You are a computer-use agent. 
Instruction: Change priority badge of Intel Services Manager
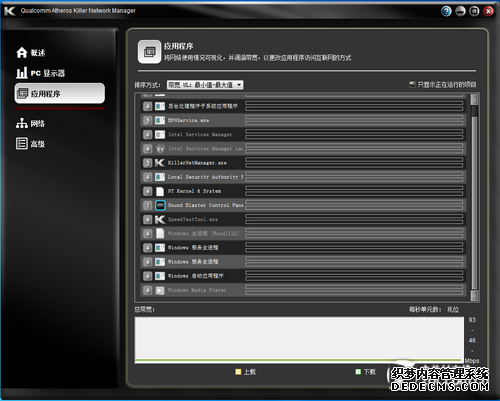pyautogui.click(x=147, y=135)
